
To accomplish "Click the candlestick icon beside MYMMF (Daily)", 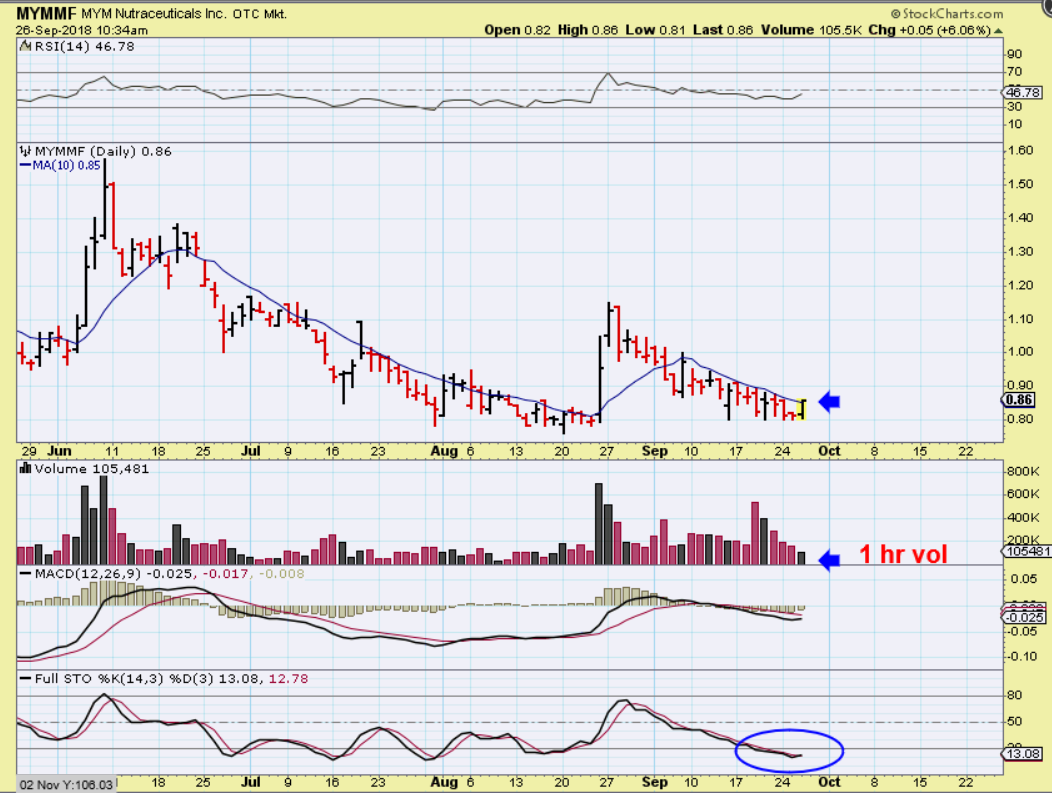I will coord(25,151).
